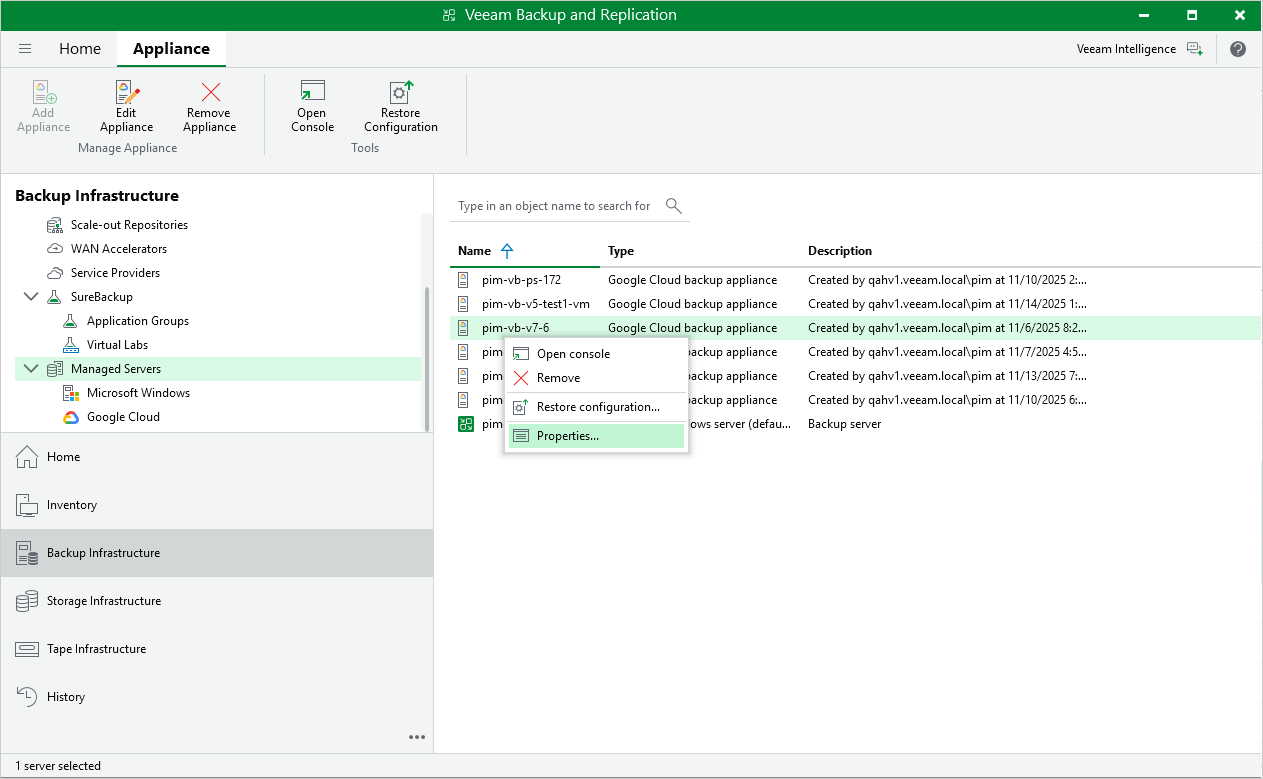Select WAN Accelerators tree node

point(118,249)
